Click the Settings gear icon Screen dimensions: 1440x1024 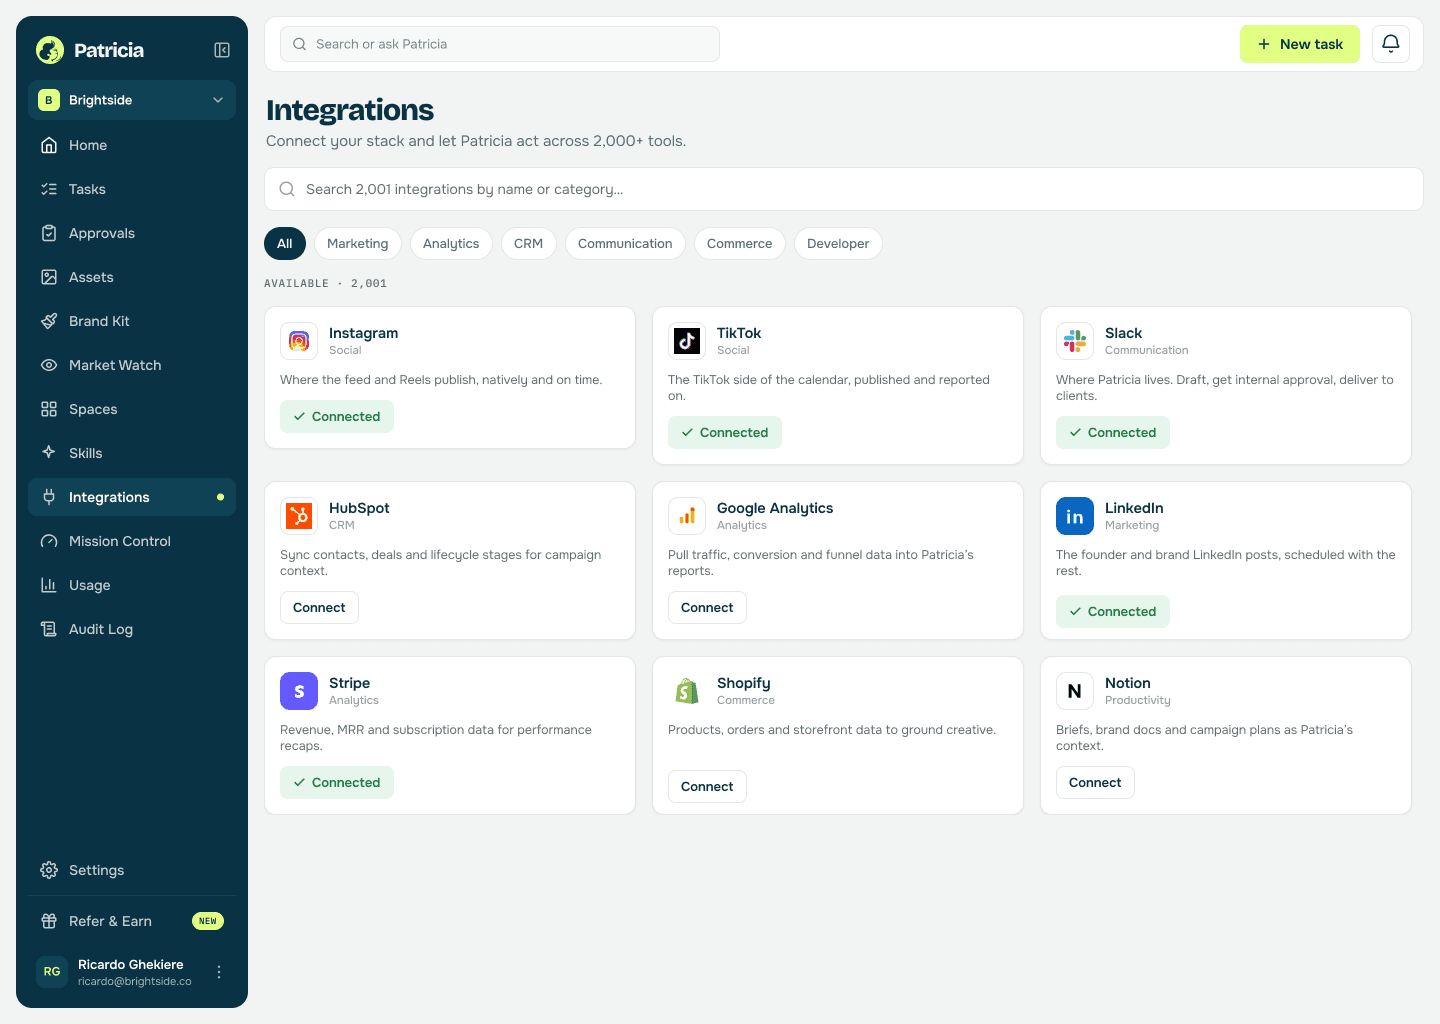(49, 870)
